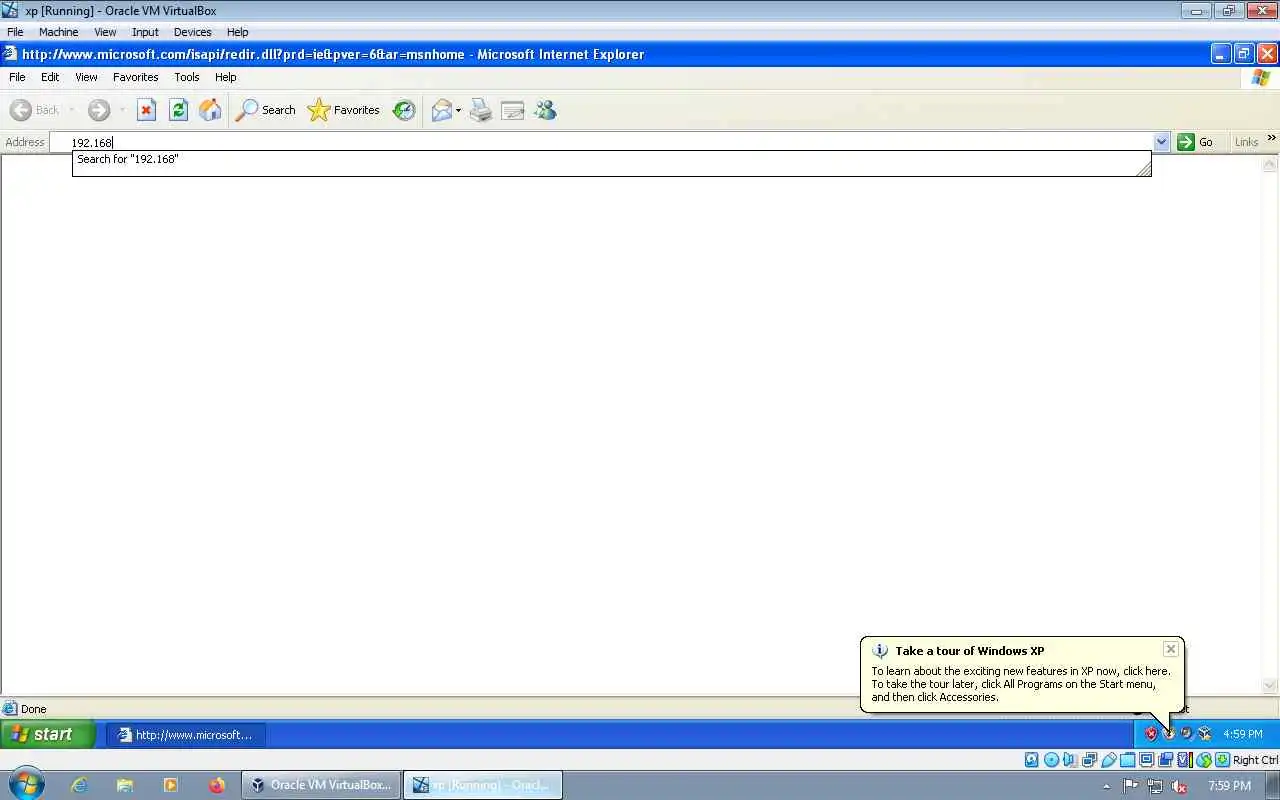Screen dimensions: 1280x800
Task: Open the Mail button dropdown arrow
Action: (x=458, y=110)
